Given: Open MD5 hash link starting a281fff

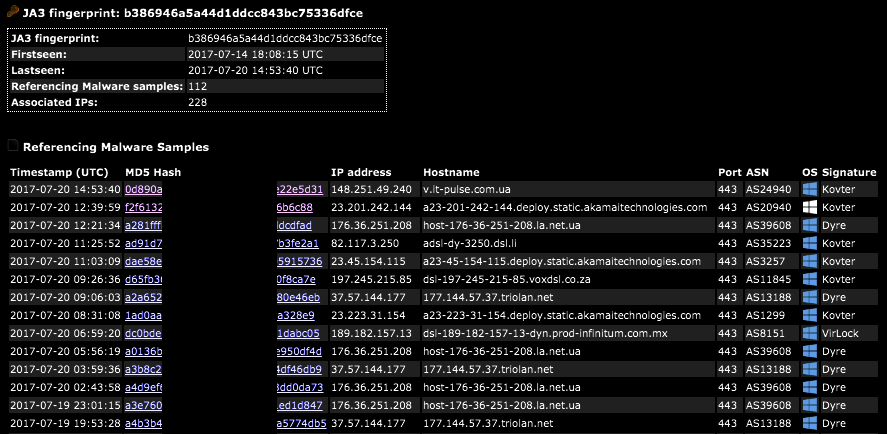Looking at the screenshot, I should pos(144,225).
